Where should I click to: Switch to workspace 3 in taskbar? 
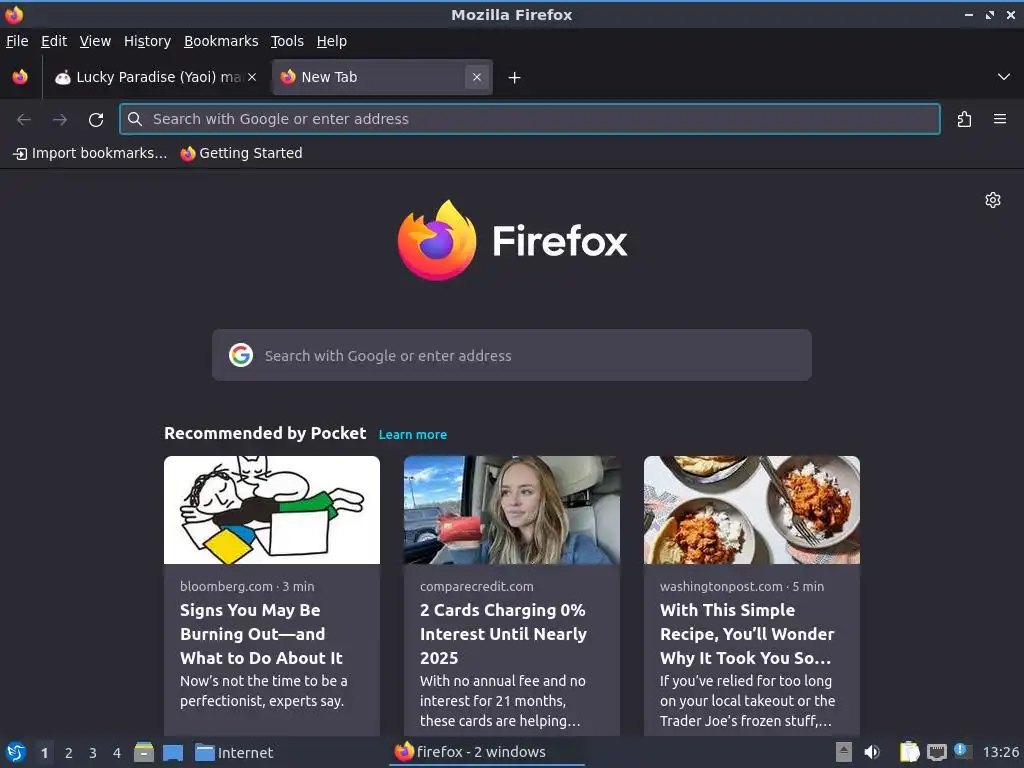(x=93, y=753)
